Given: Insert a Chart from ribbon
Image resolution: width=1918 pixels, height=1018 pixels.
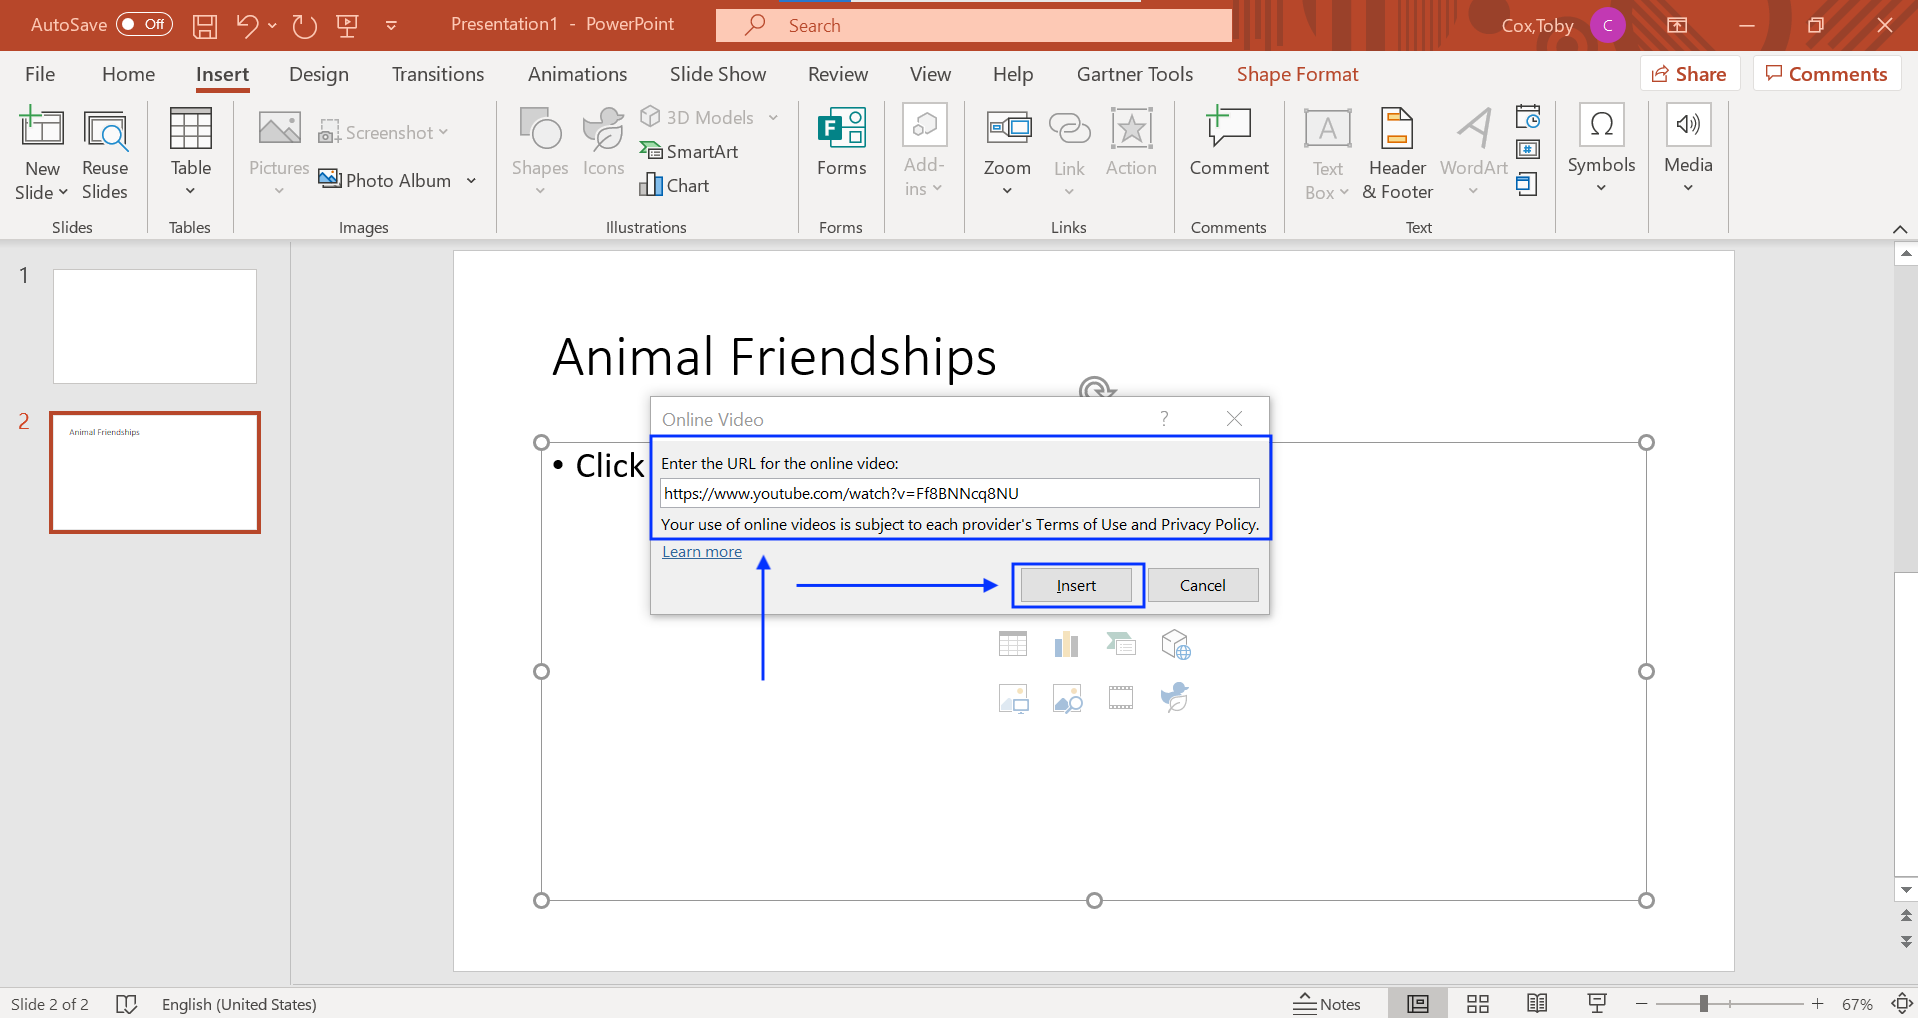Looking at the screenshot, I should pos(674,185).
